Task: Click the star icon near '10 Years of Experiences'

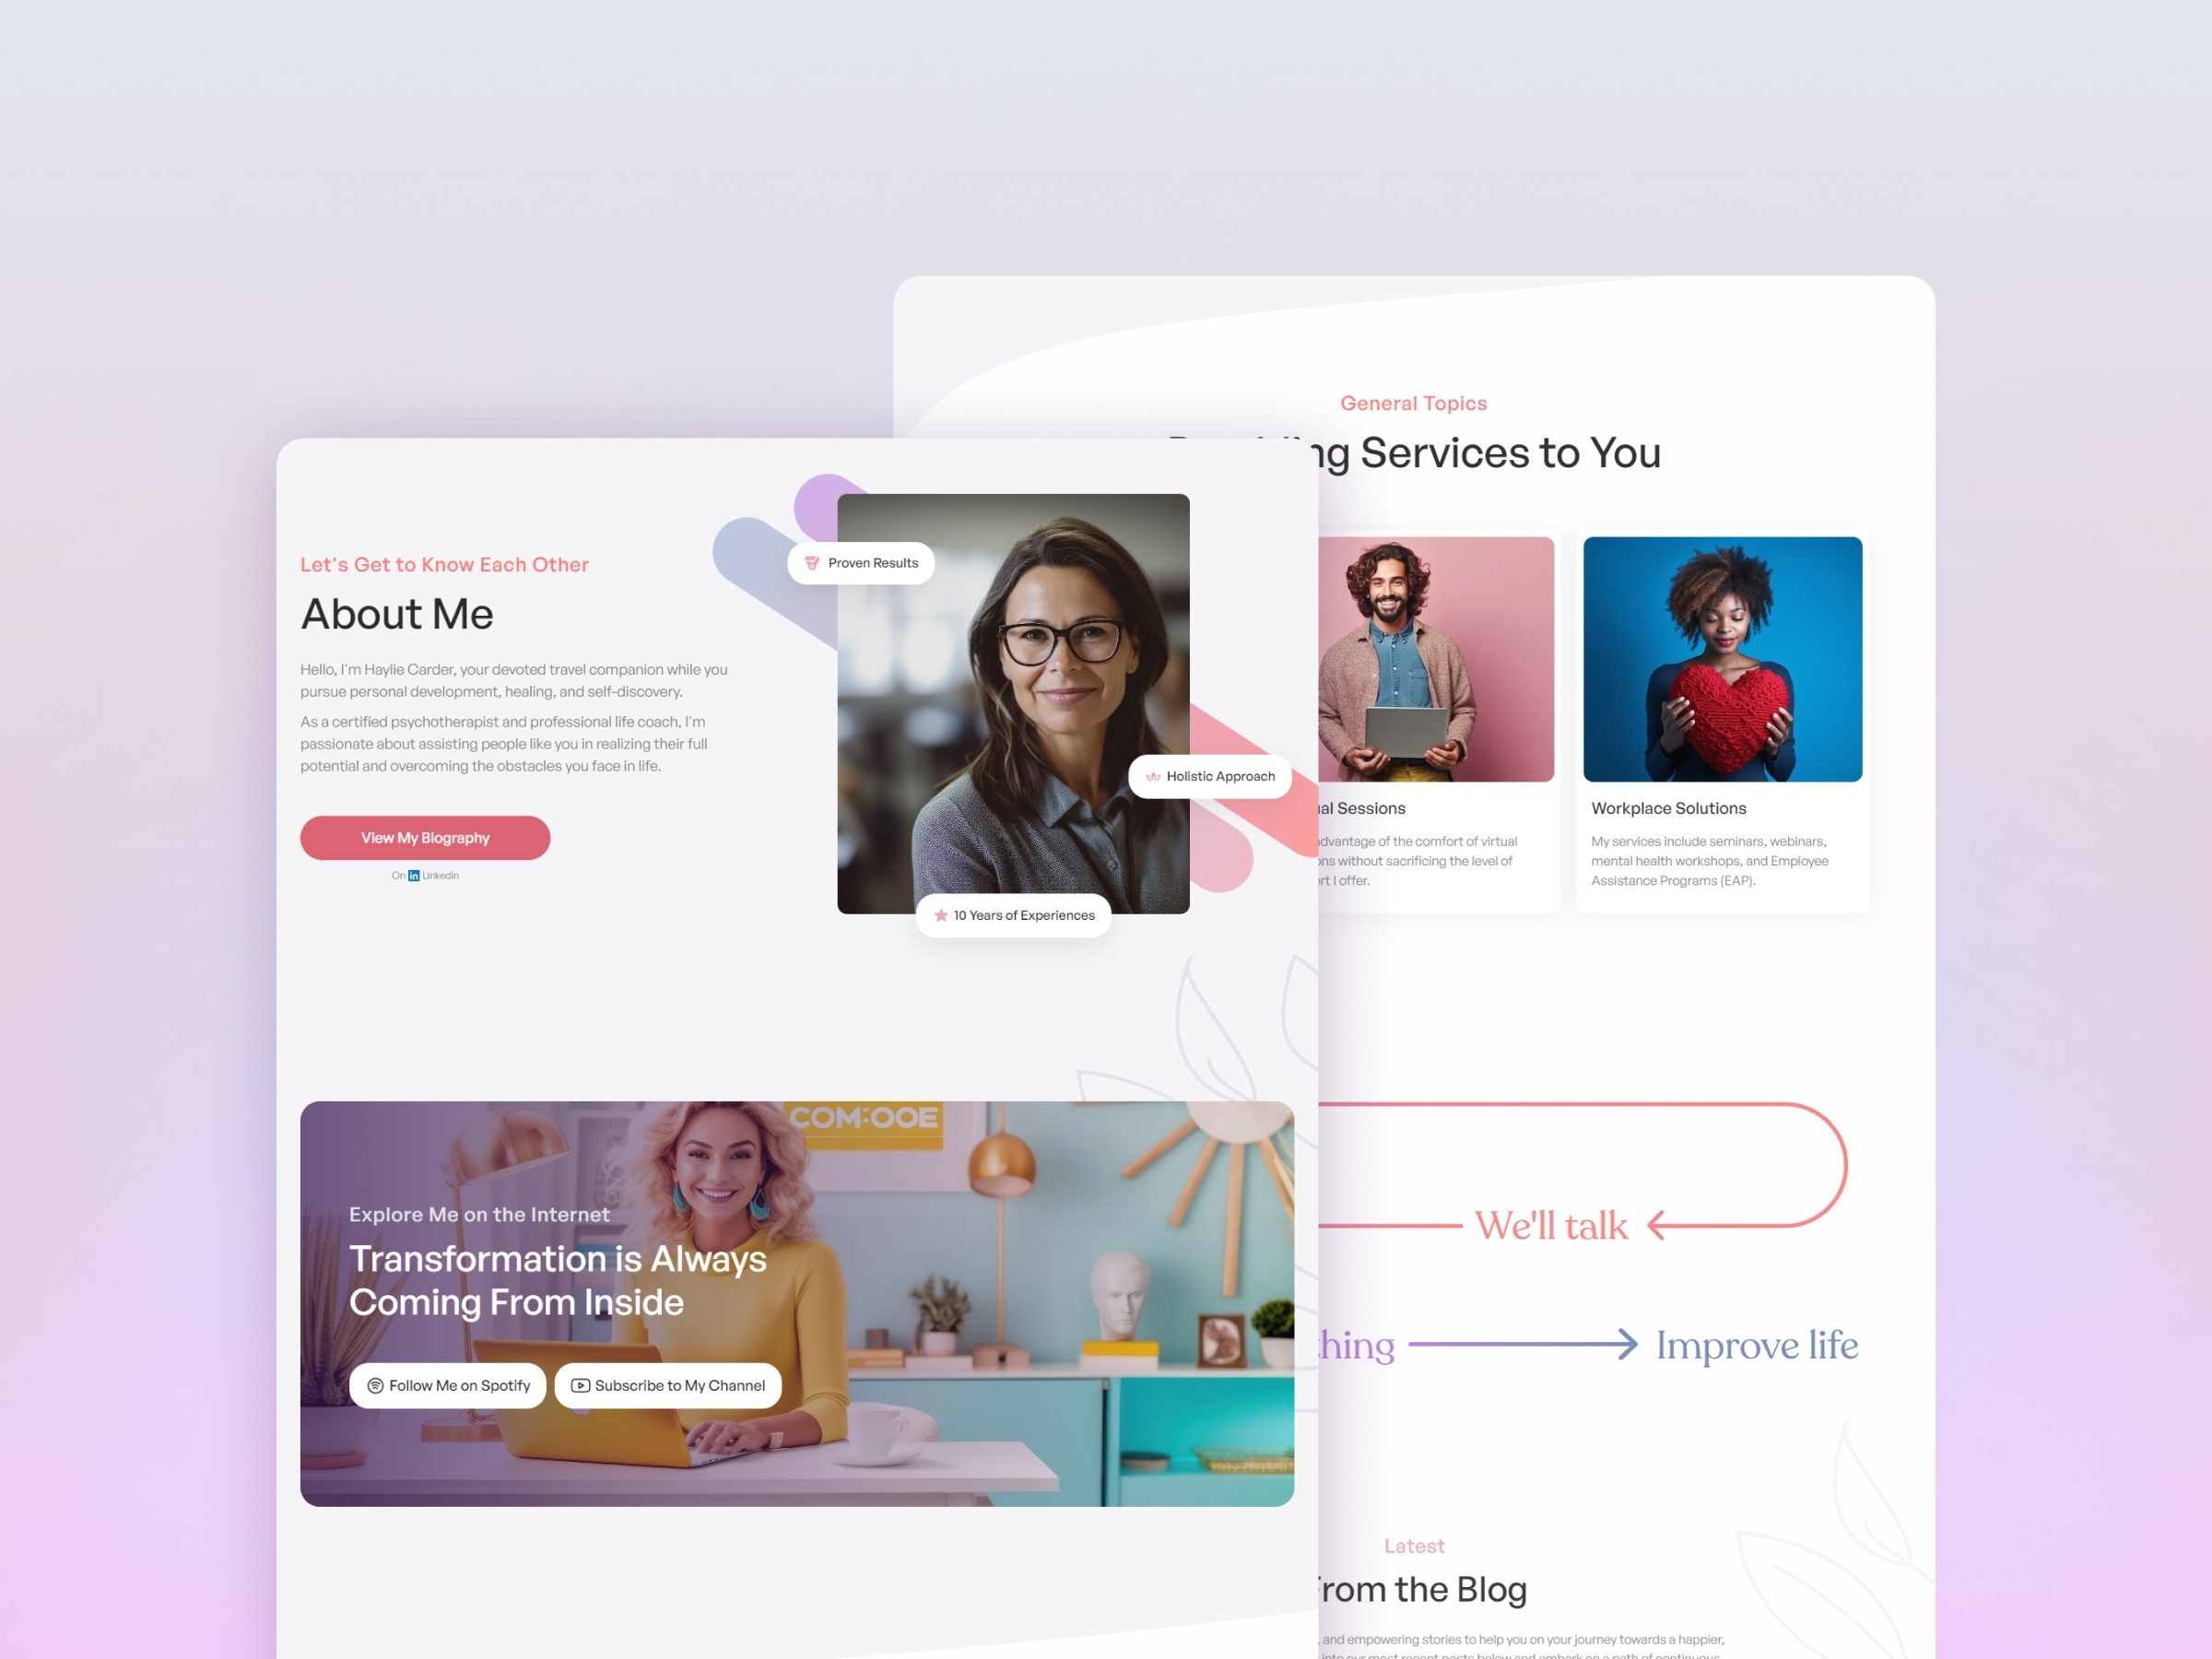Action: pos(940,913)
